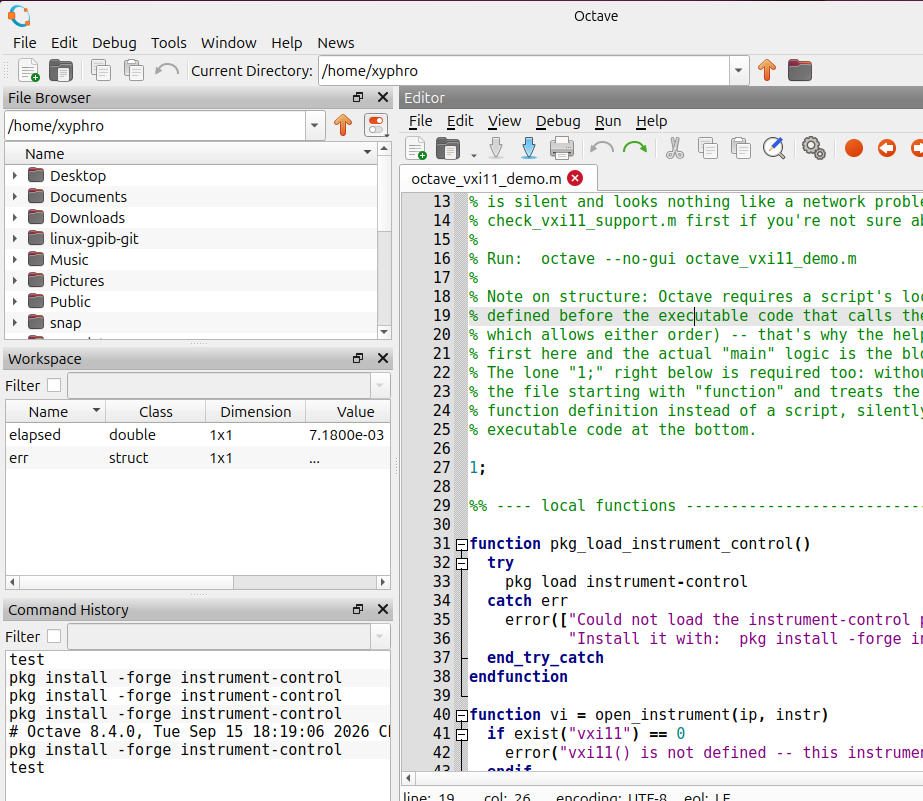Expand the Pictures folder

[x=15, y=281]
